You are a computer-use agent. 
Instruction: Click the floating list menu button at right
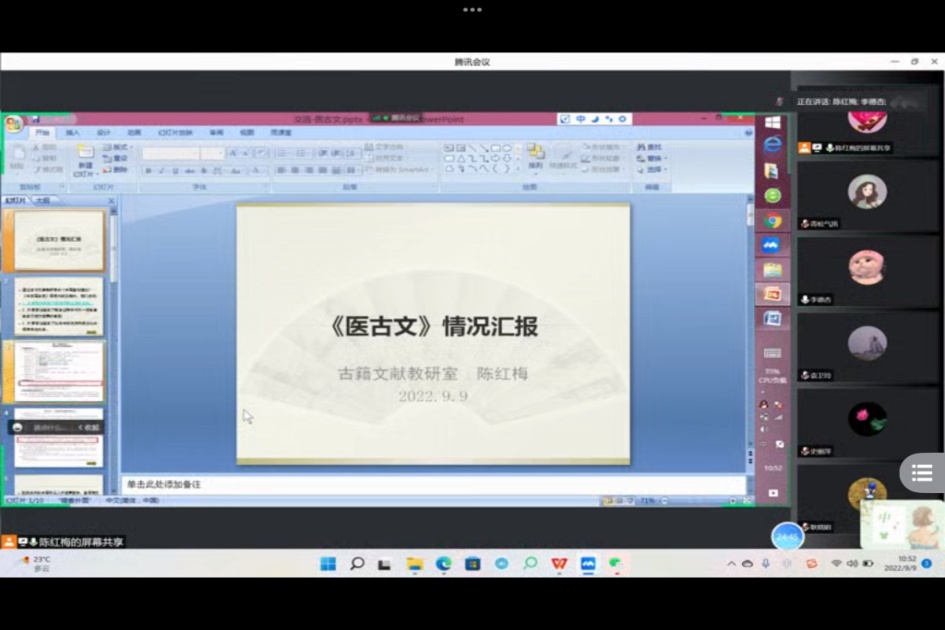pyautogui.click(x=922, y=473)
